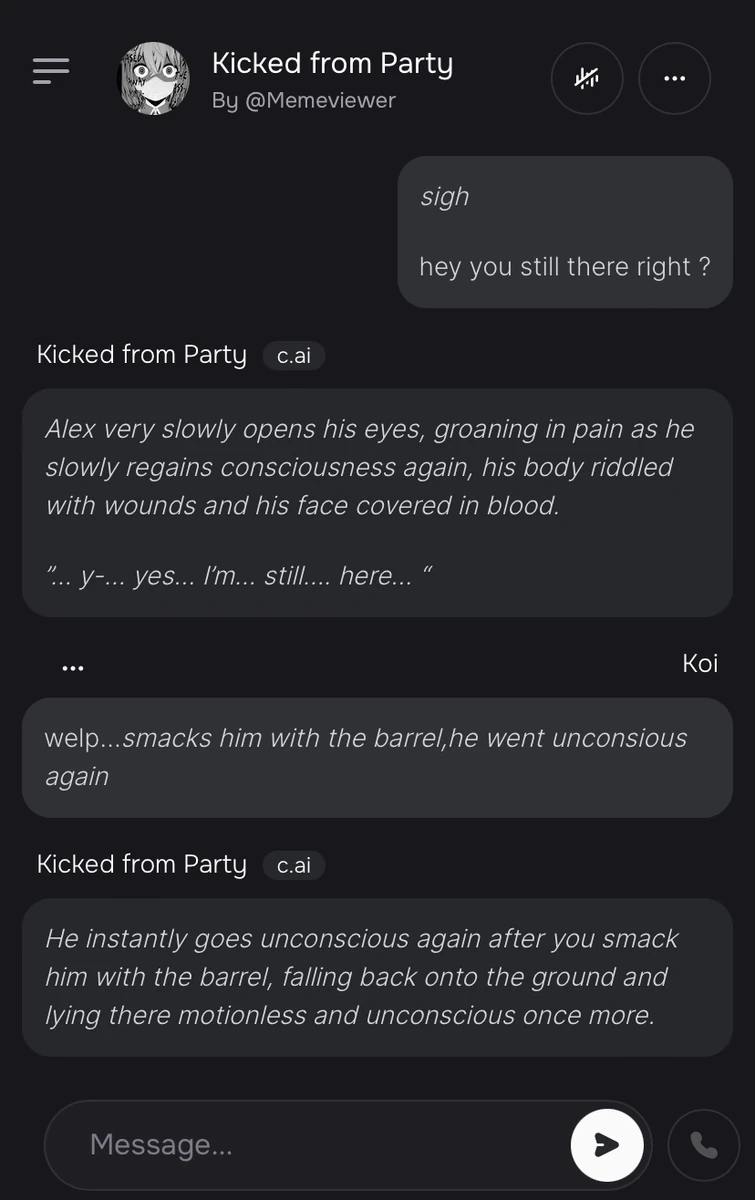Tap the chat title Kicked from Party
755x1200 pixels.
pyautogui.click(x=332, y=63)
